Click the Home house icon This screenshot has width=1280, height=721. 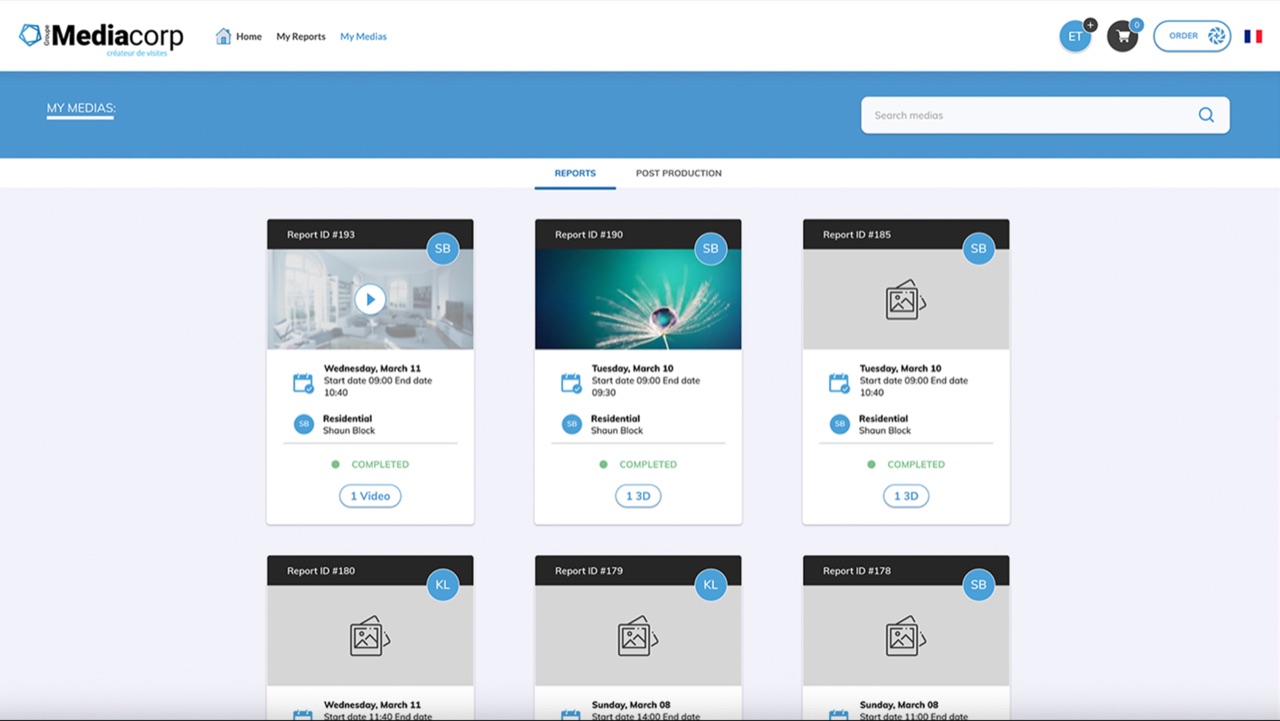(223, 36)
